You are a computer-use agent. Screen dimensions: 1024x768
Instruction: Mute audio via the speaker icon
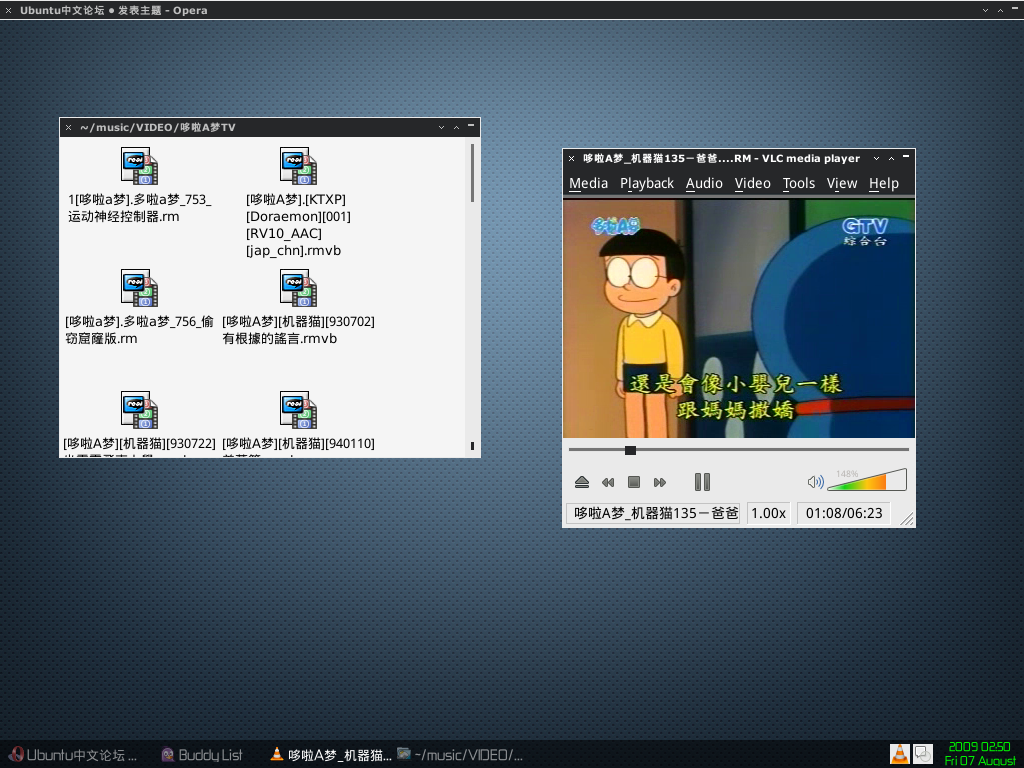(815, 482)
